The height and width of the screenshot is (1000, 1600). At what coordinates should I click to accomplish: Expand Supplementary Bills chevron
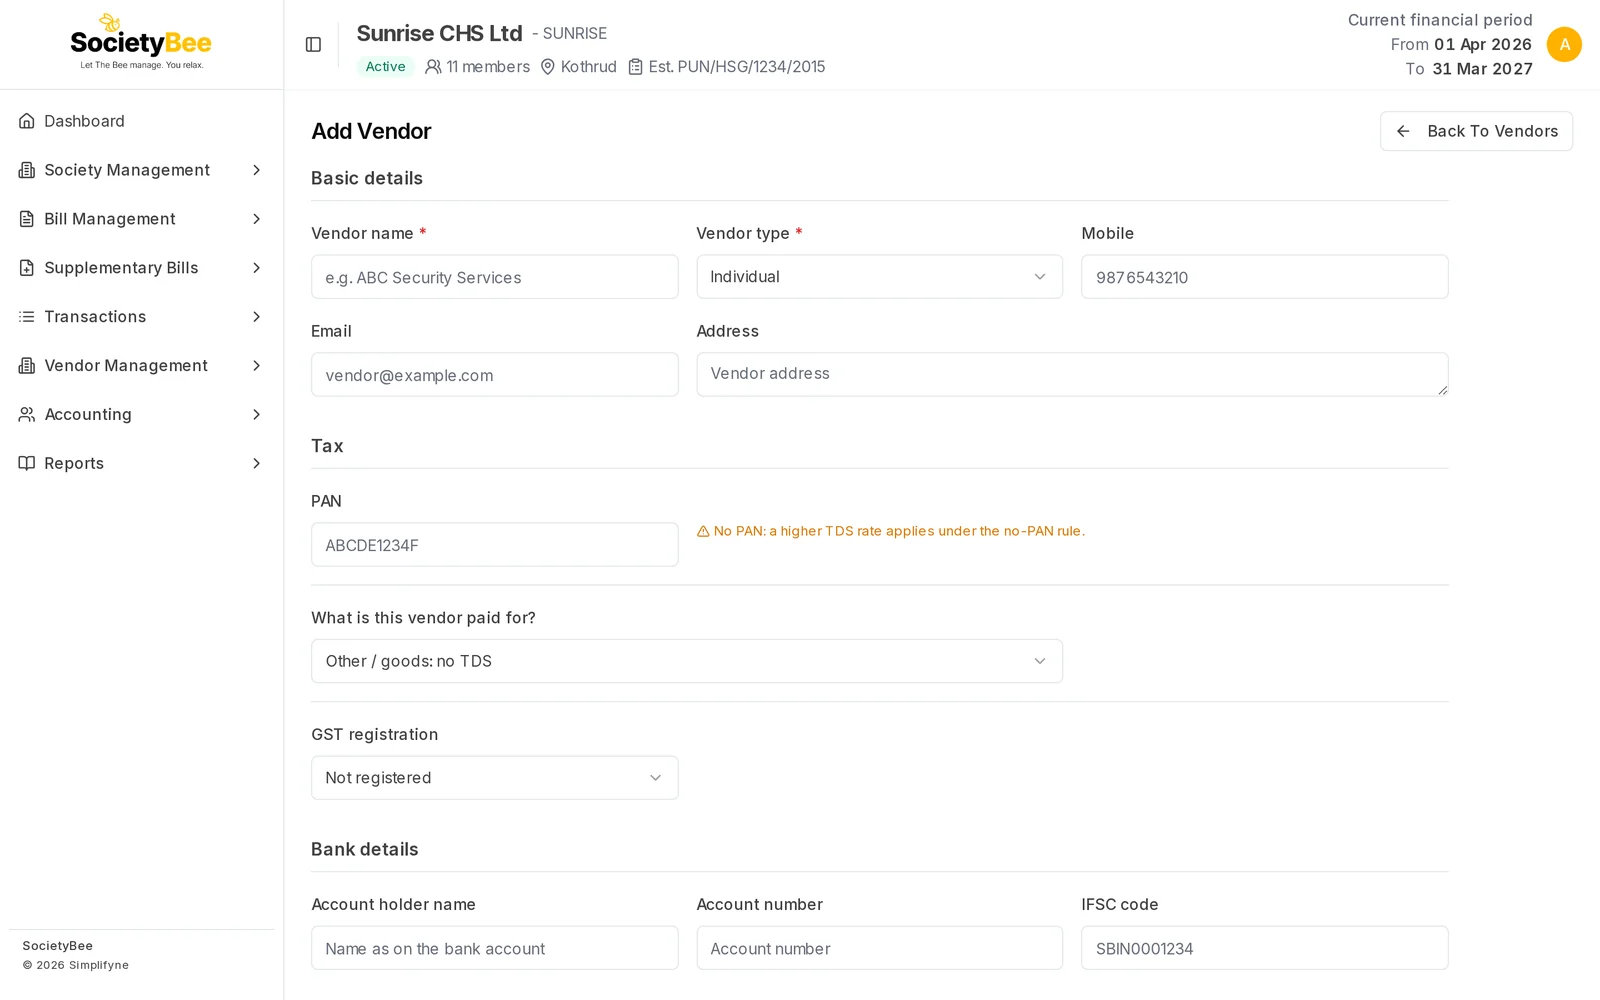(256, 268)
